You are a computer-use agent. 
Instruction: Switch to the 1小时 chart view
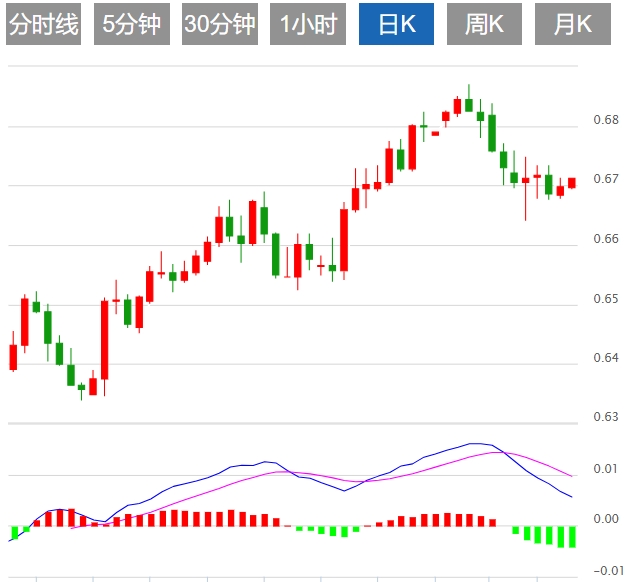[x=309, y=25]
